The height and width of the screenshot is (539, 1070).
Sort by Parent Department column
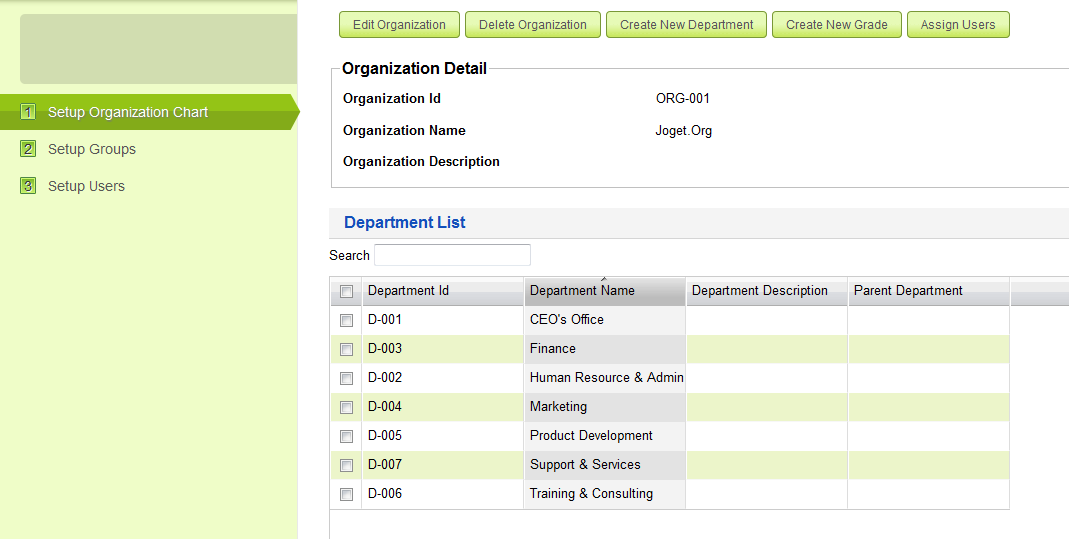(x=907, y=291)
